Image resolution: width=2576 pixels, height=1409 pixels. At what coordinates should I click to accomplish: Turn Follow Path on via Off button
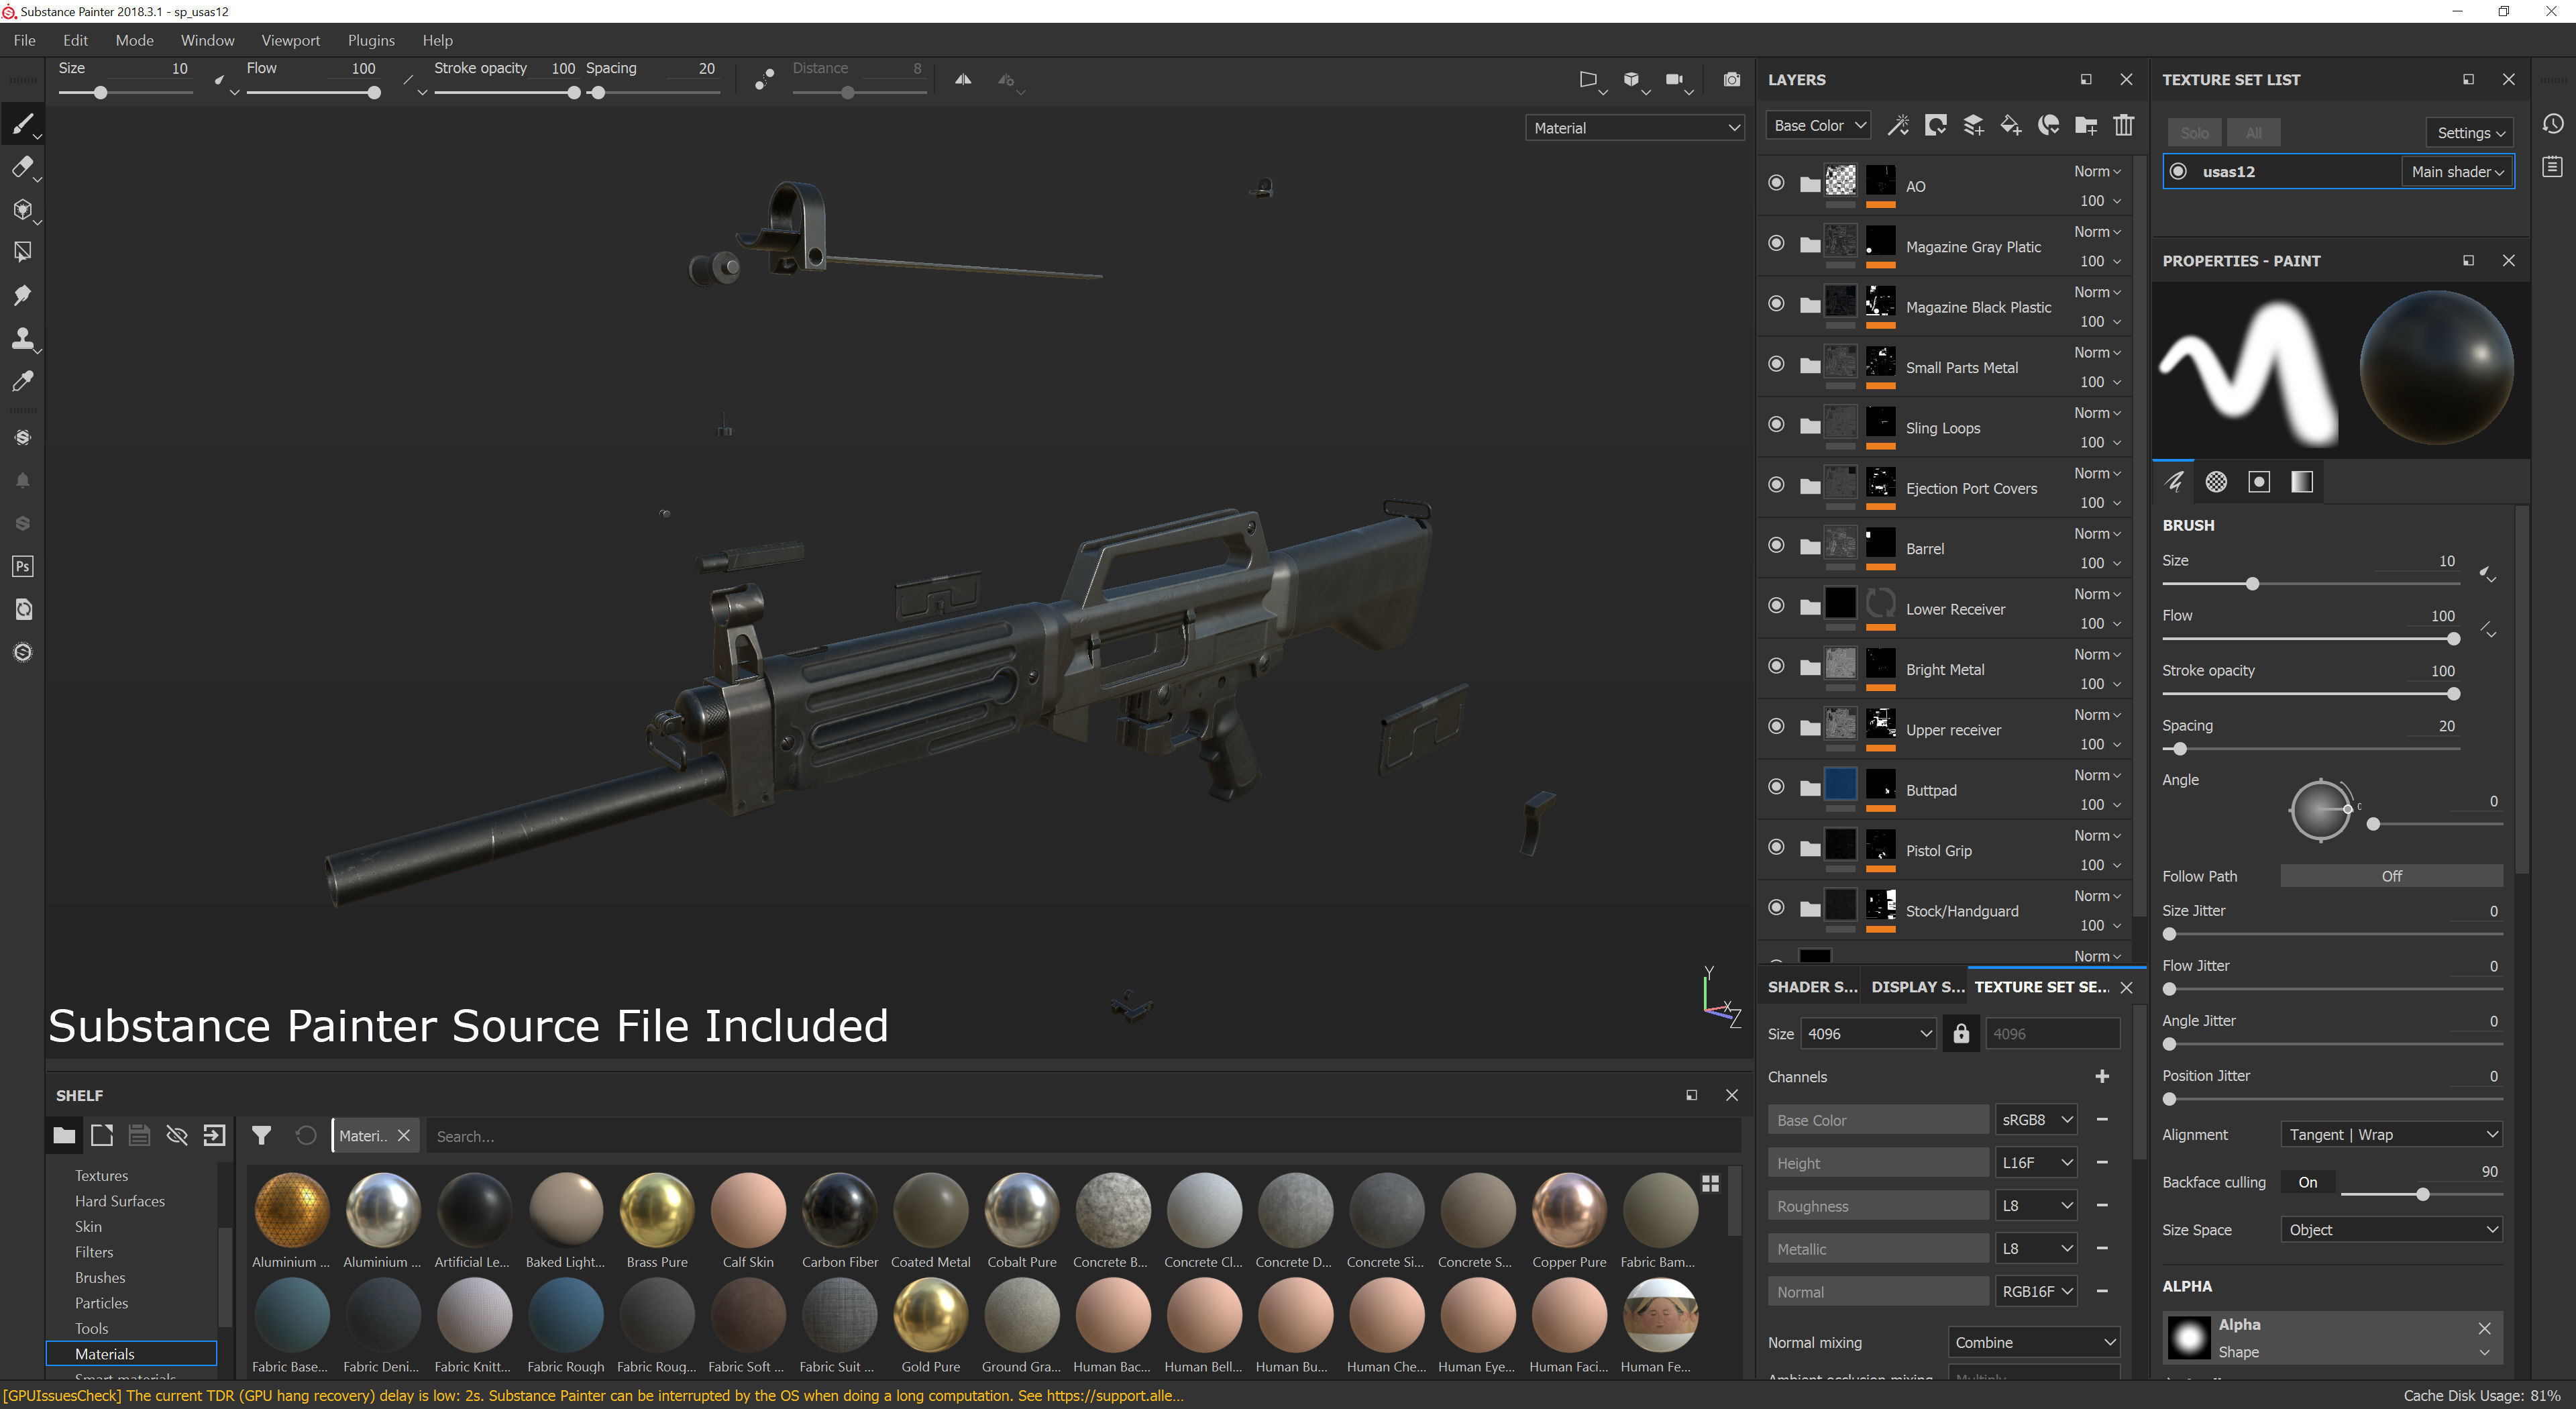(x=2391, y=875)
